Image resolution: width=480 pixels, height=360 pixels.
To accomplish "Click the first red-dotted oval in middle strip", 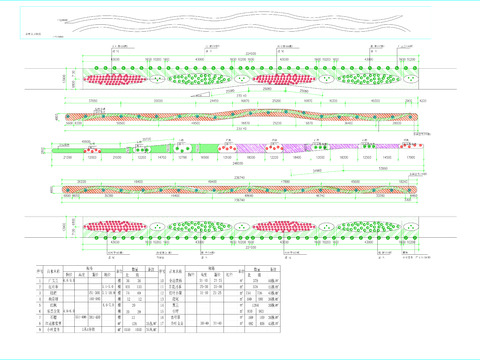I will tap(92, 150).
